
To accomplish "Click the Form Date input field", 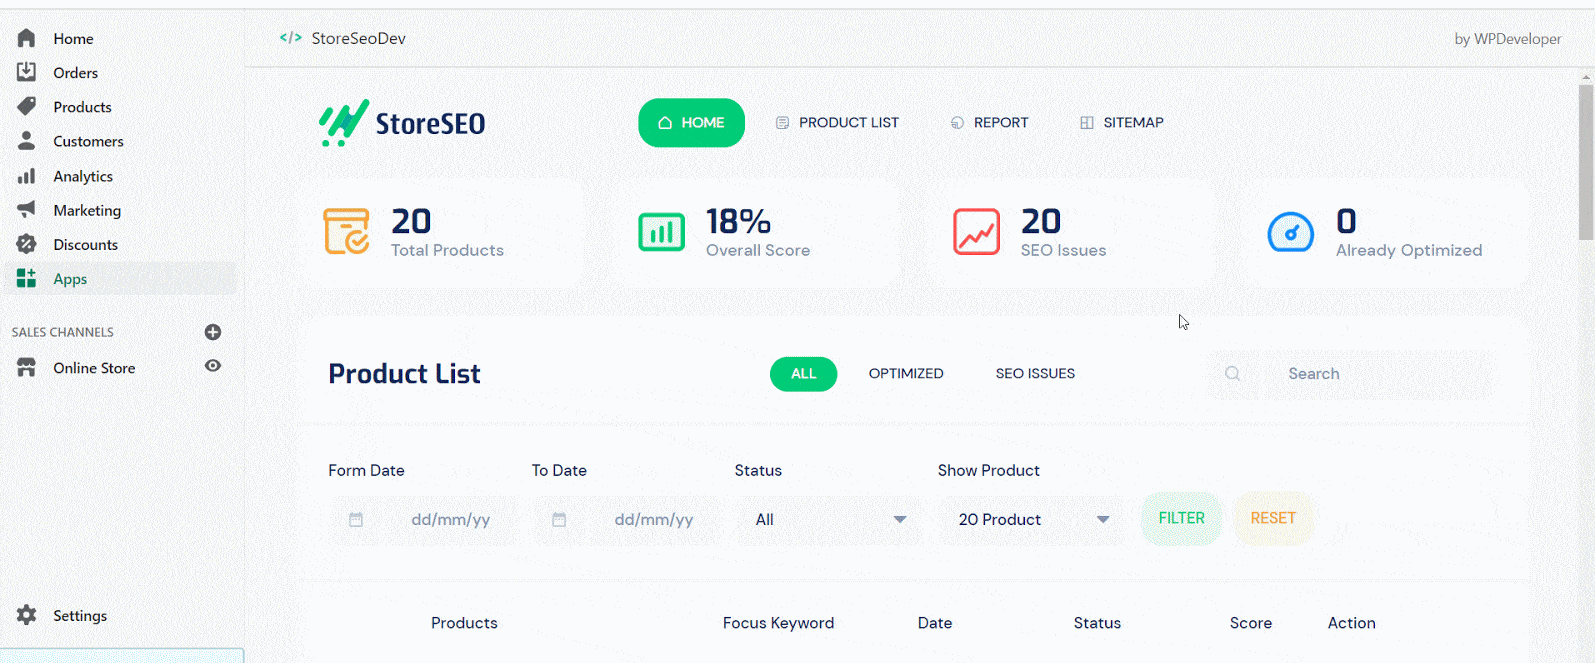I will tap(424, 519).
